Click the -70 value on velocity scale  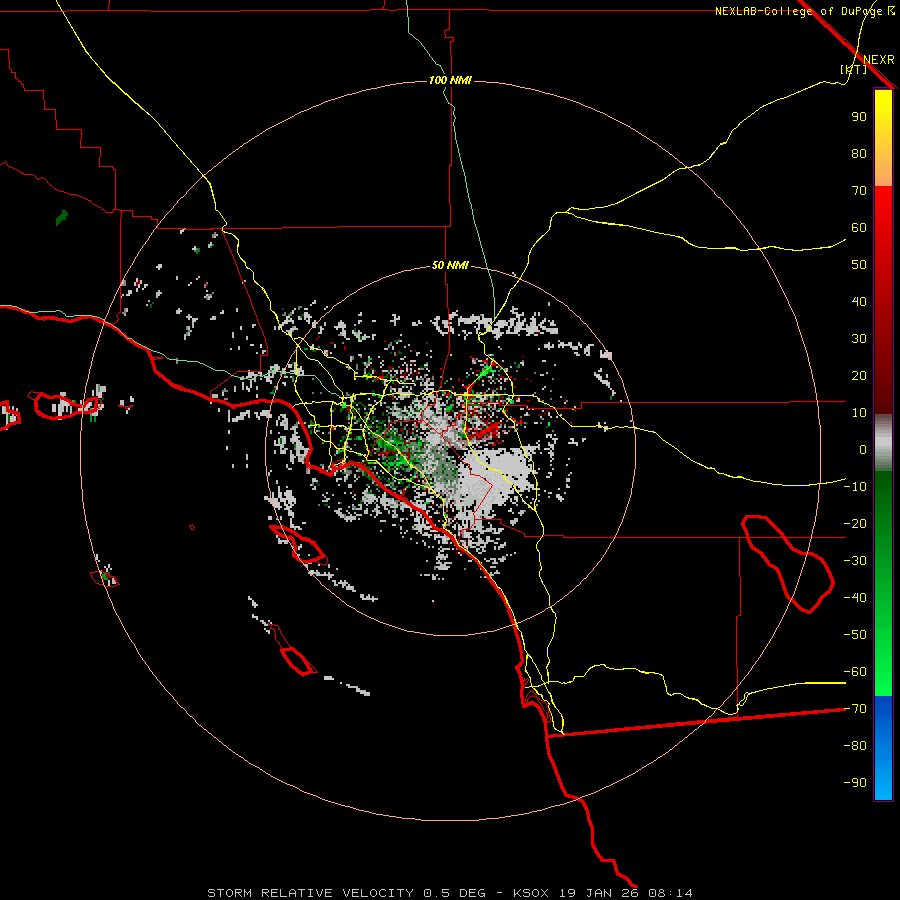(x=855, y=709)
